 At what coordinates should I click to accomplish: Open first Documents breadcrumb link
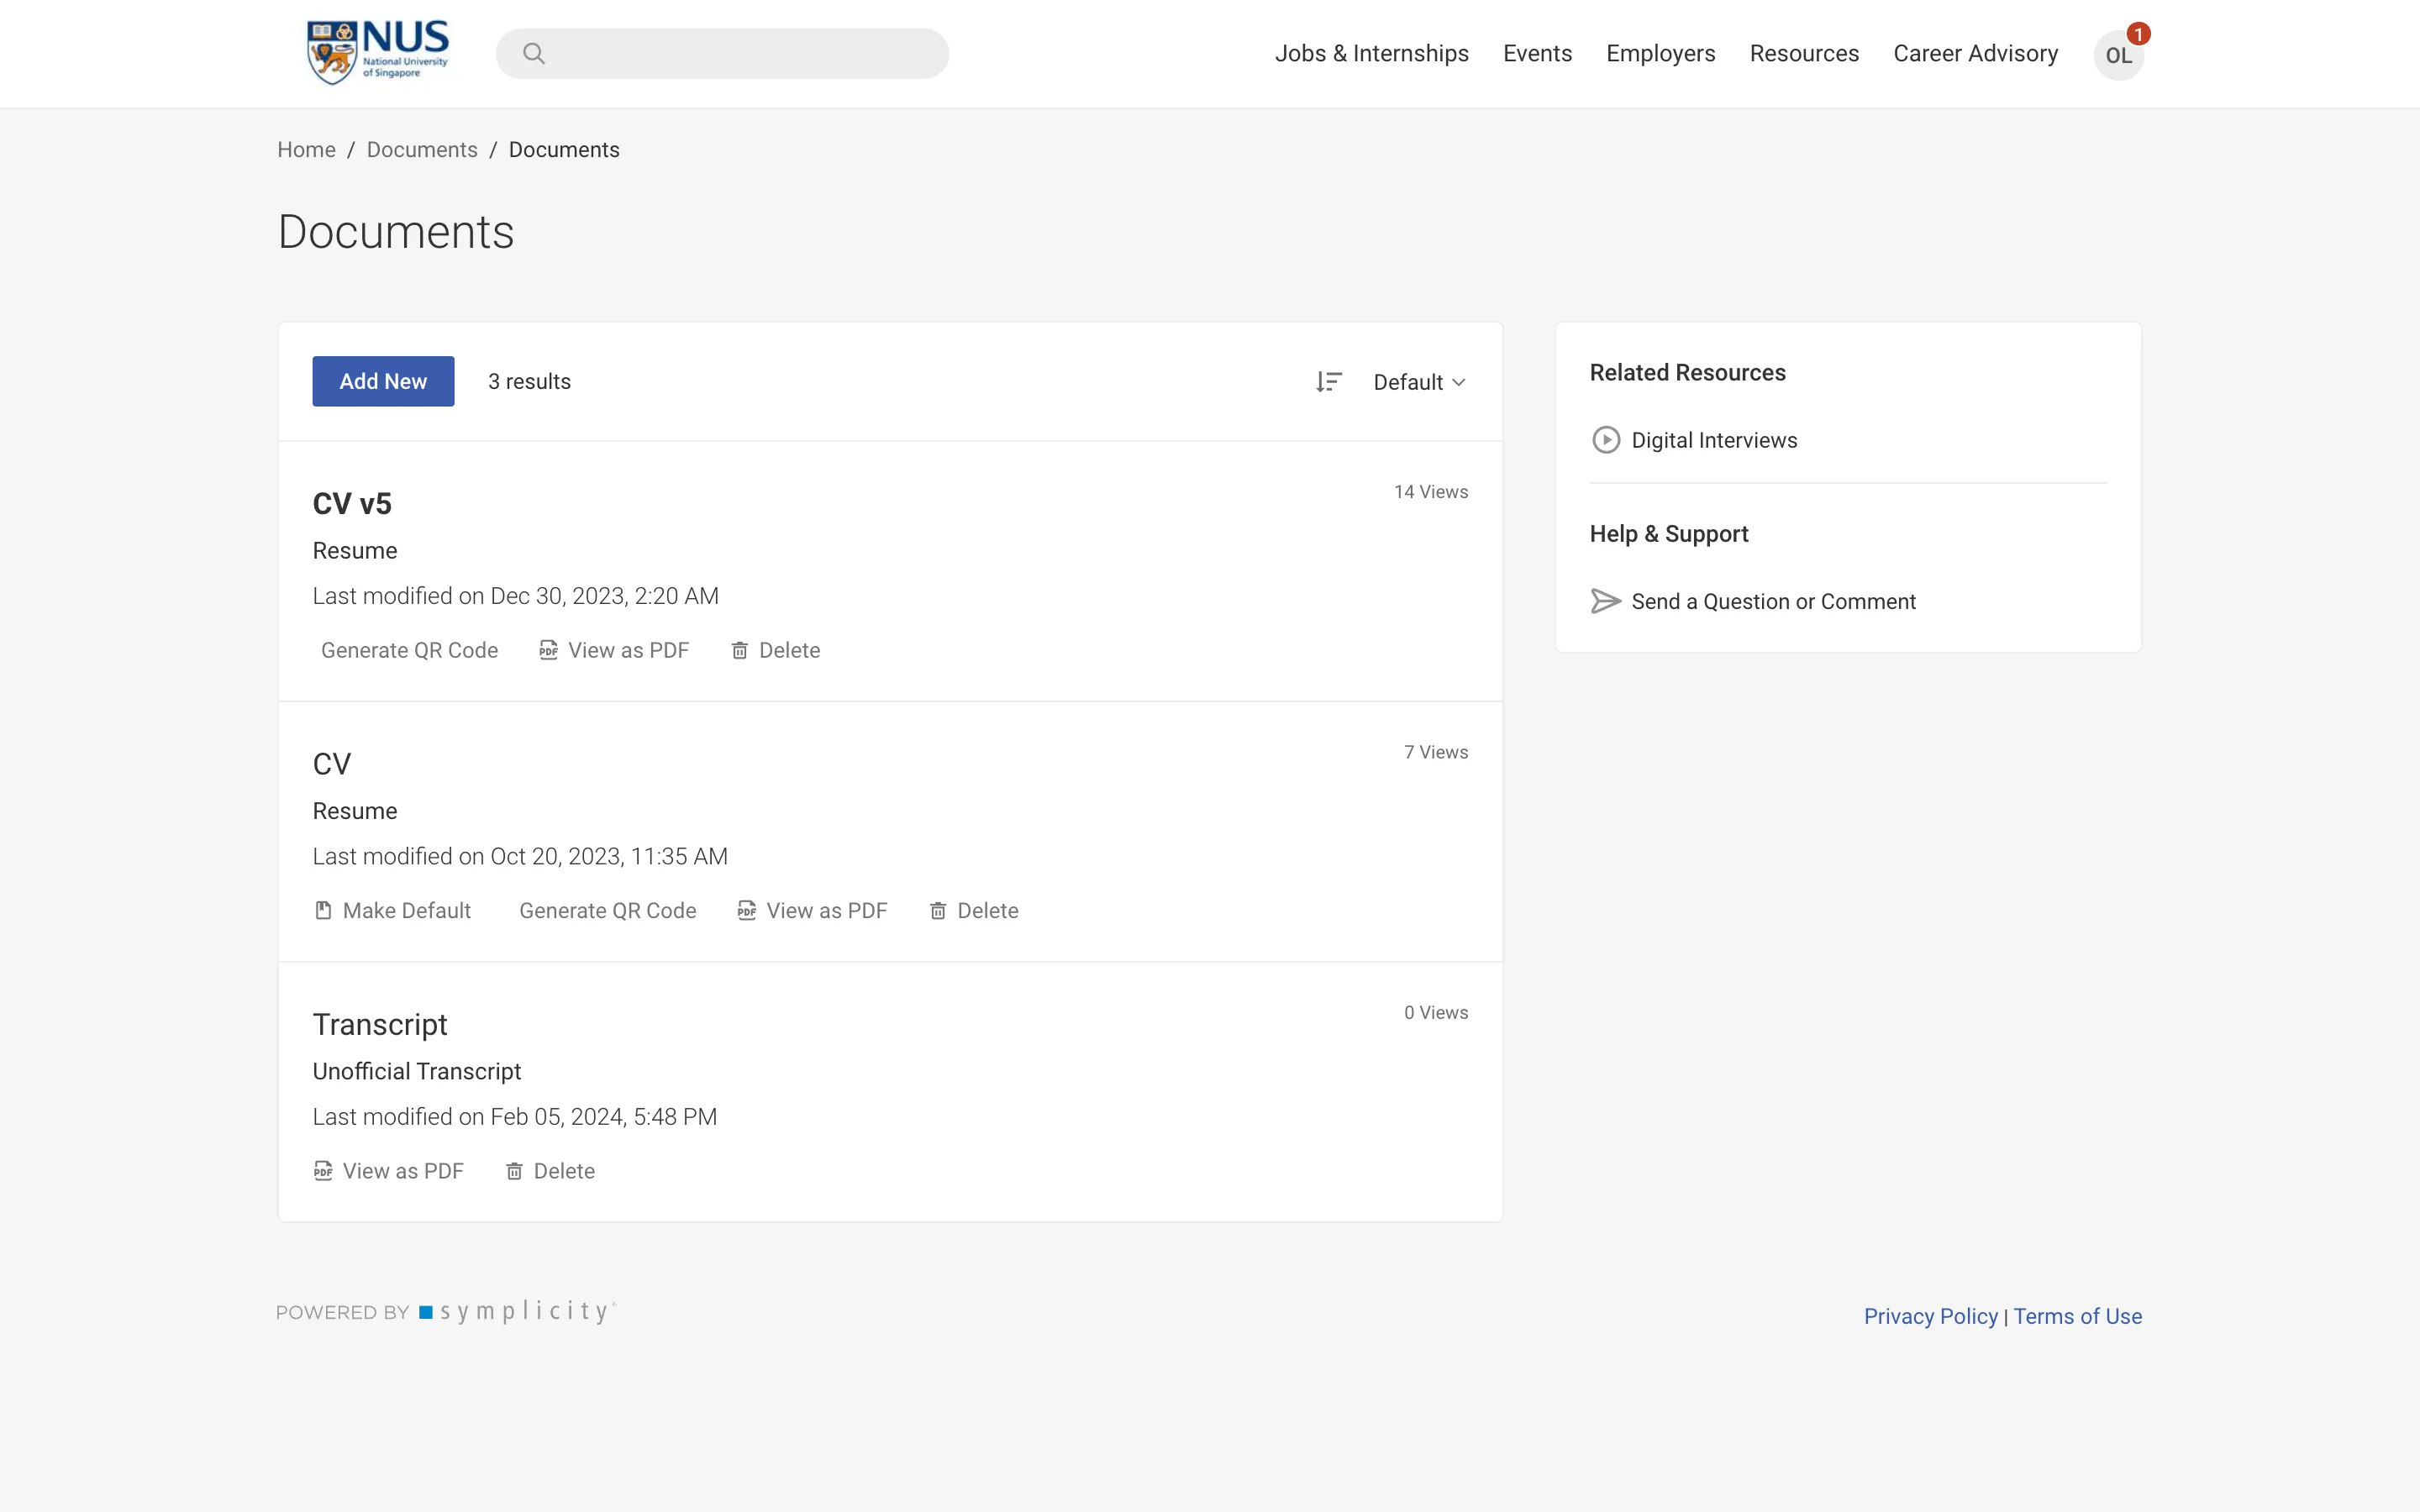422,150
